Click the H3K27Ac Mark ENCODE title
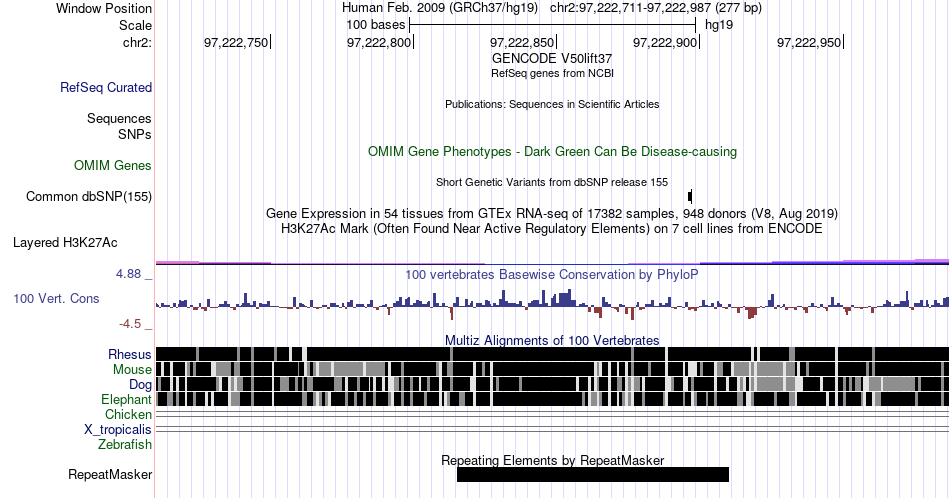 tap(552, 228)
